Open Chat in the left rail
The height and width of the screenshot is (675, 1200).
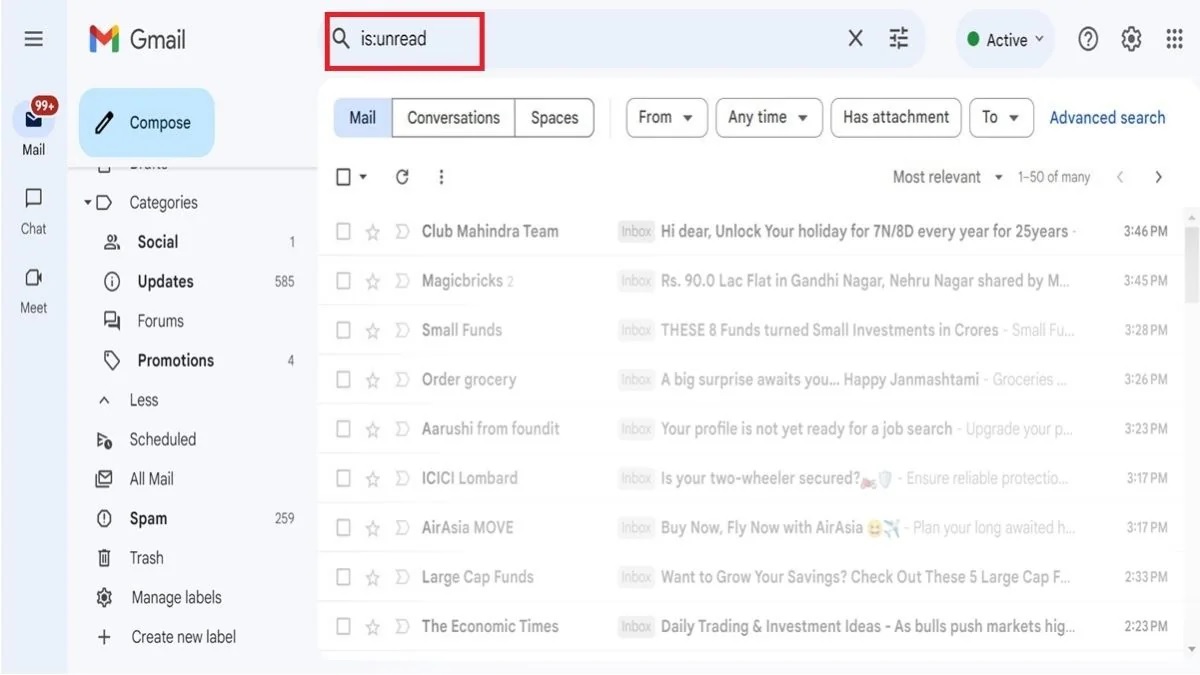(x=34, y=211)
